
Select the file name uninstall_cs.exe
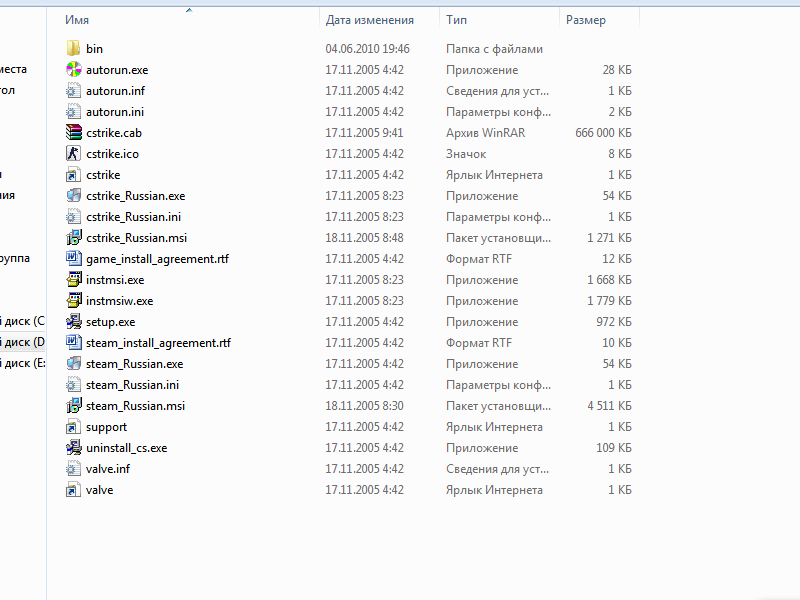127,447
